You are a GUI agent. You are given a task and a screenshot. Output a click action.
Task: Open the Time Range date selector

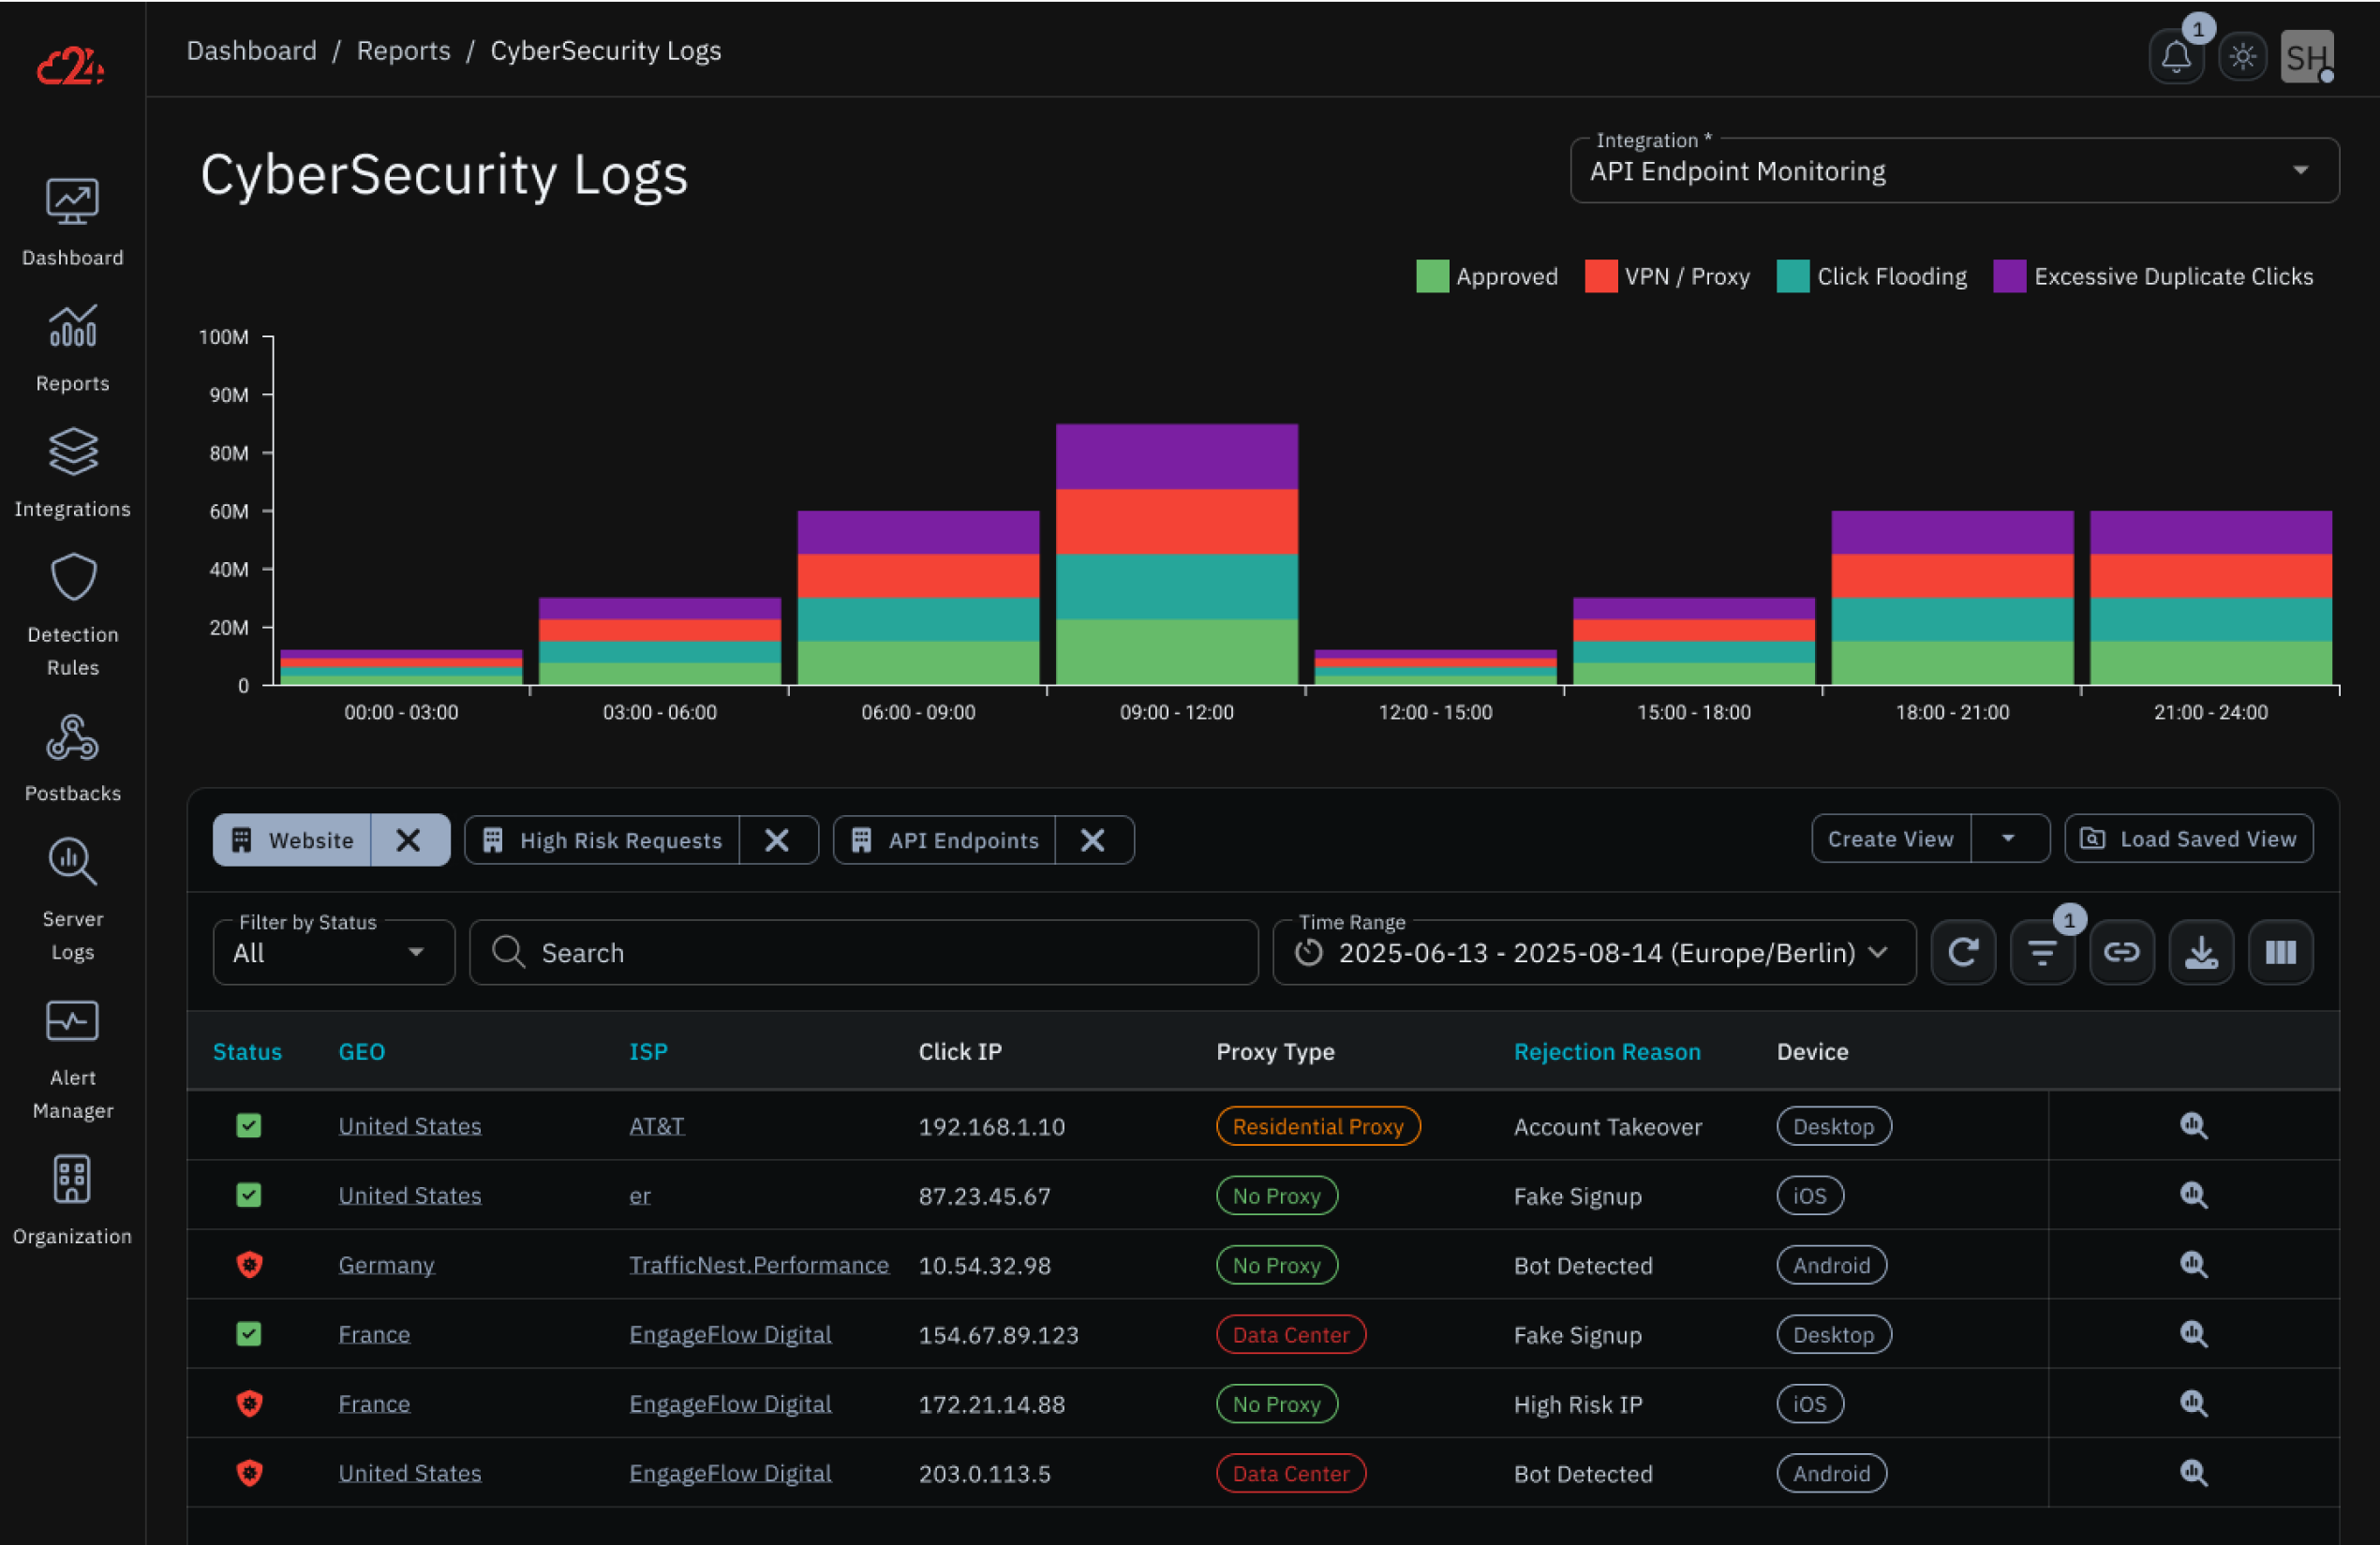1593,952
